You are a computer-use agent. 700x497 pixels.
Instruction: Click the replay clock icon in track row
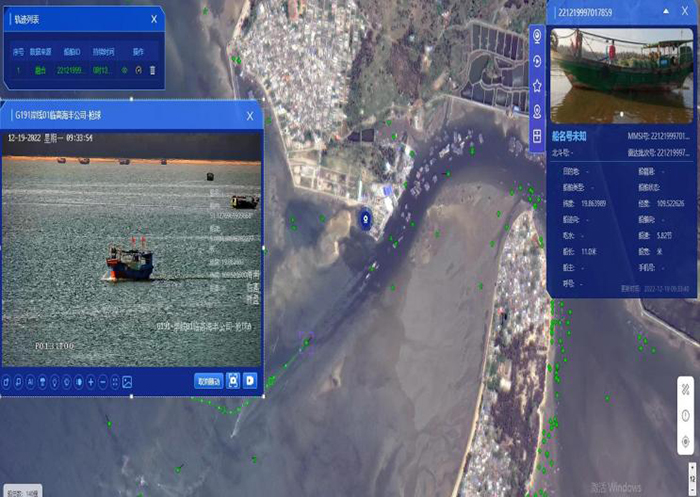139,70
